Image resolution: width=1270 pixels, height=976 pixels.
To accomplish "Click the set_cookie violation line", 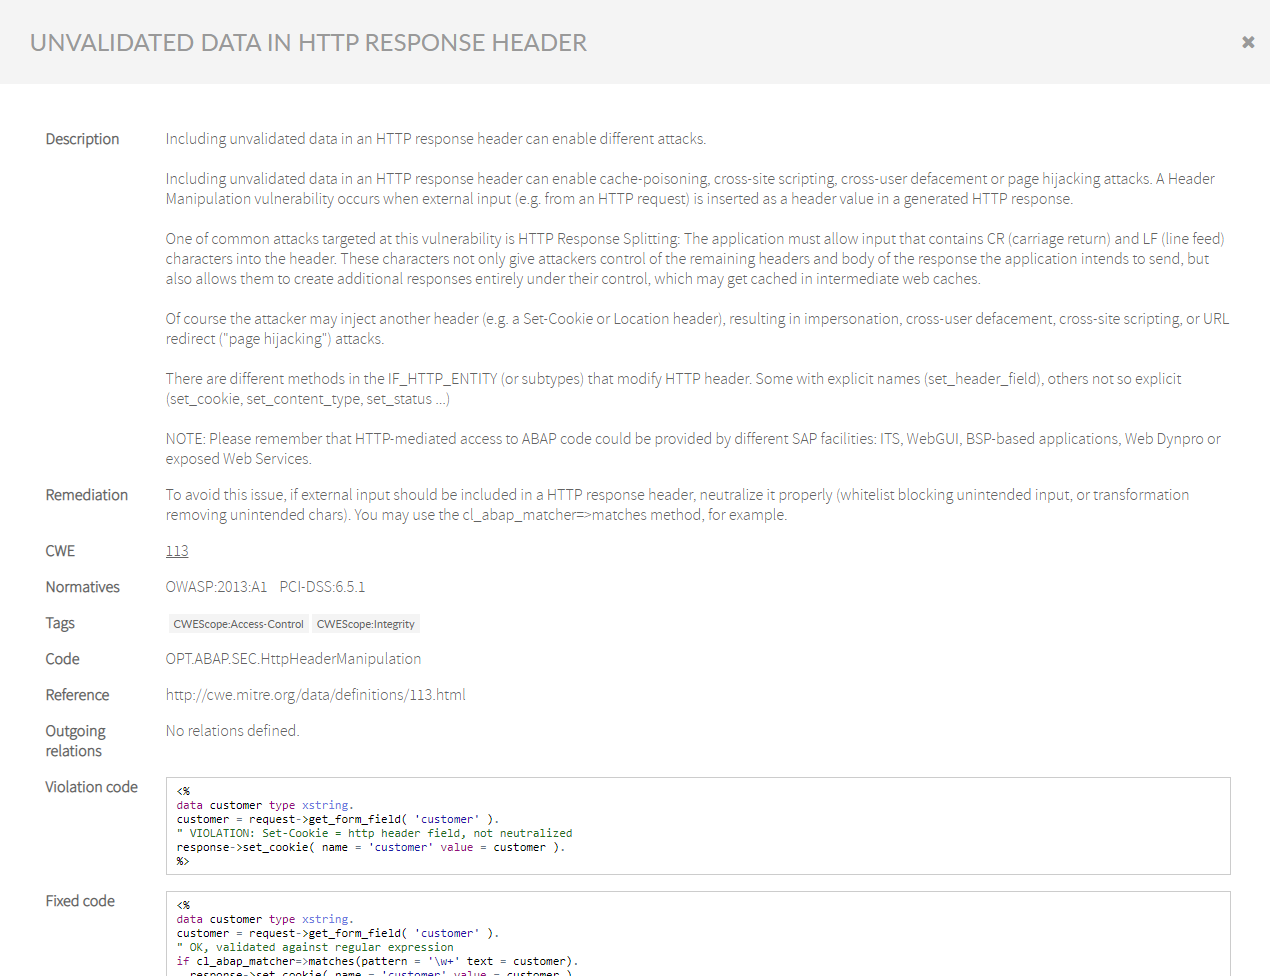I will point(370,846).
